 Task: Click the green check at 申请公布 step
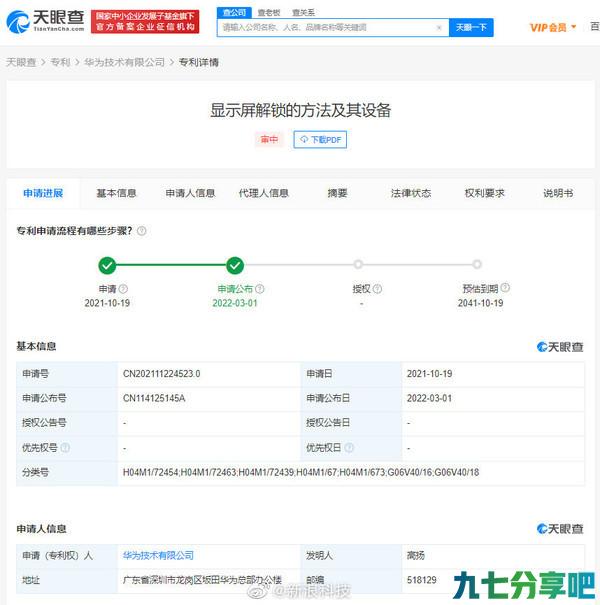[235, 265]
